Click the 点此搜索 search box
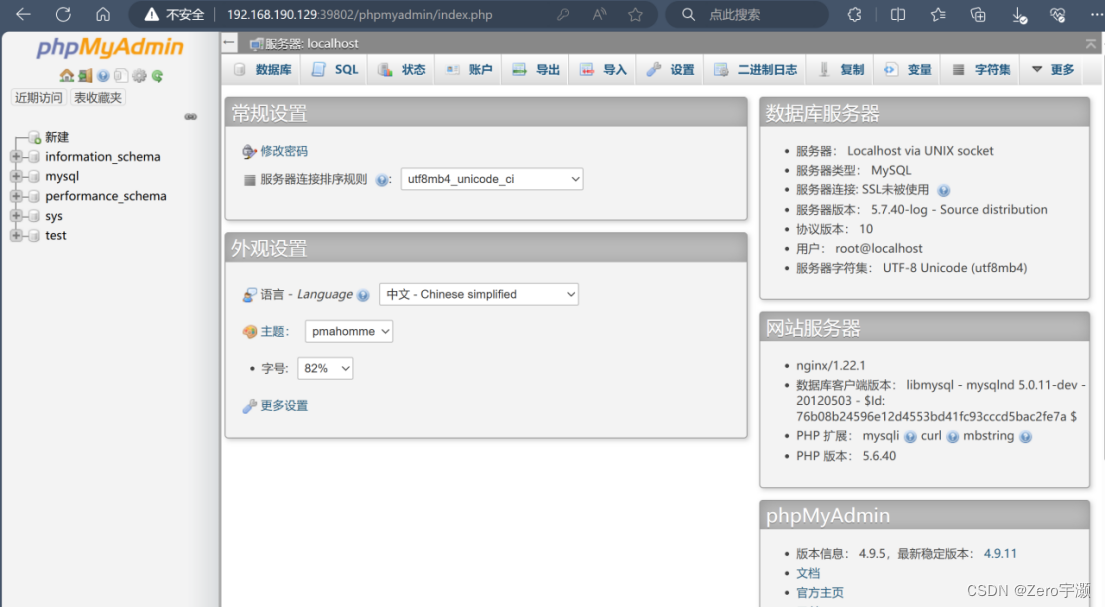Image resolution: width=1106 pixels, height=608 pixels. click(748, 14)
